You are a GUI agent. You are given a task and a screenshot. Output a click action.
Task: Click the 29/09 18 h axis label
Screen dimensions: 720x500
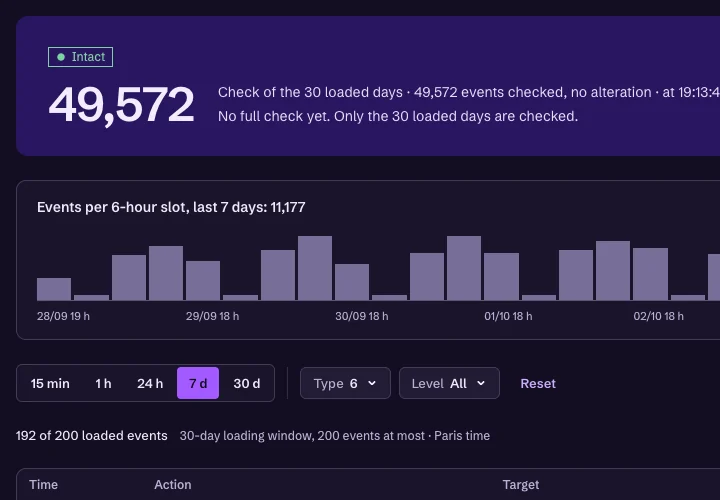[212, 316]
